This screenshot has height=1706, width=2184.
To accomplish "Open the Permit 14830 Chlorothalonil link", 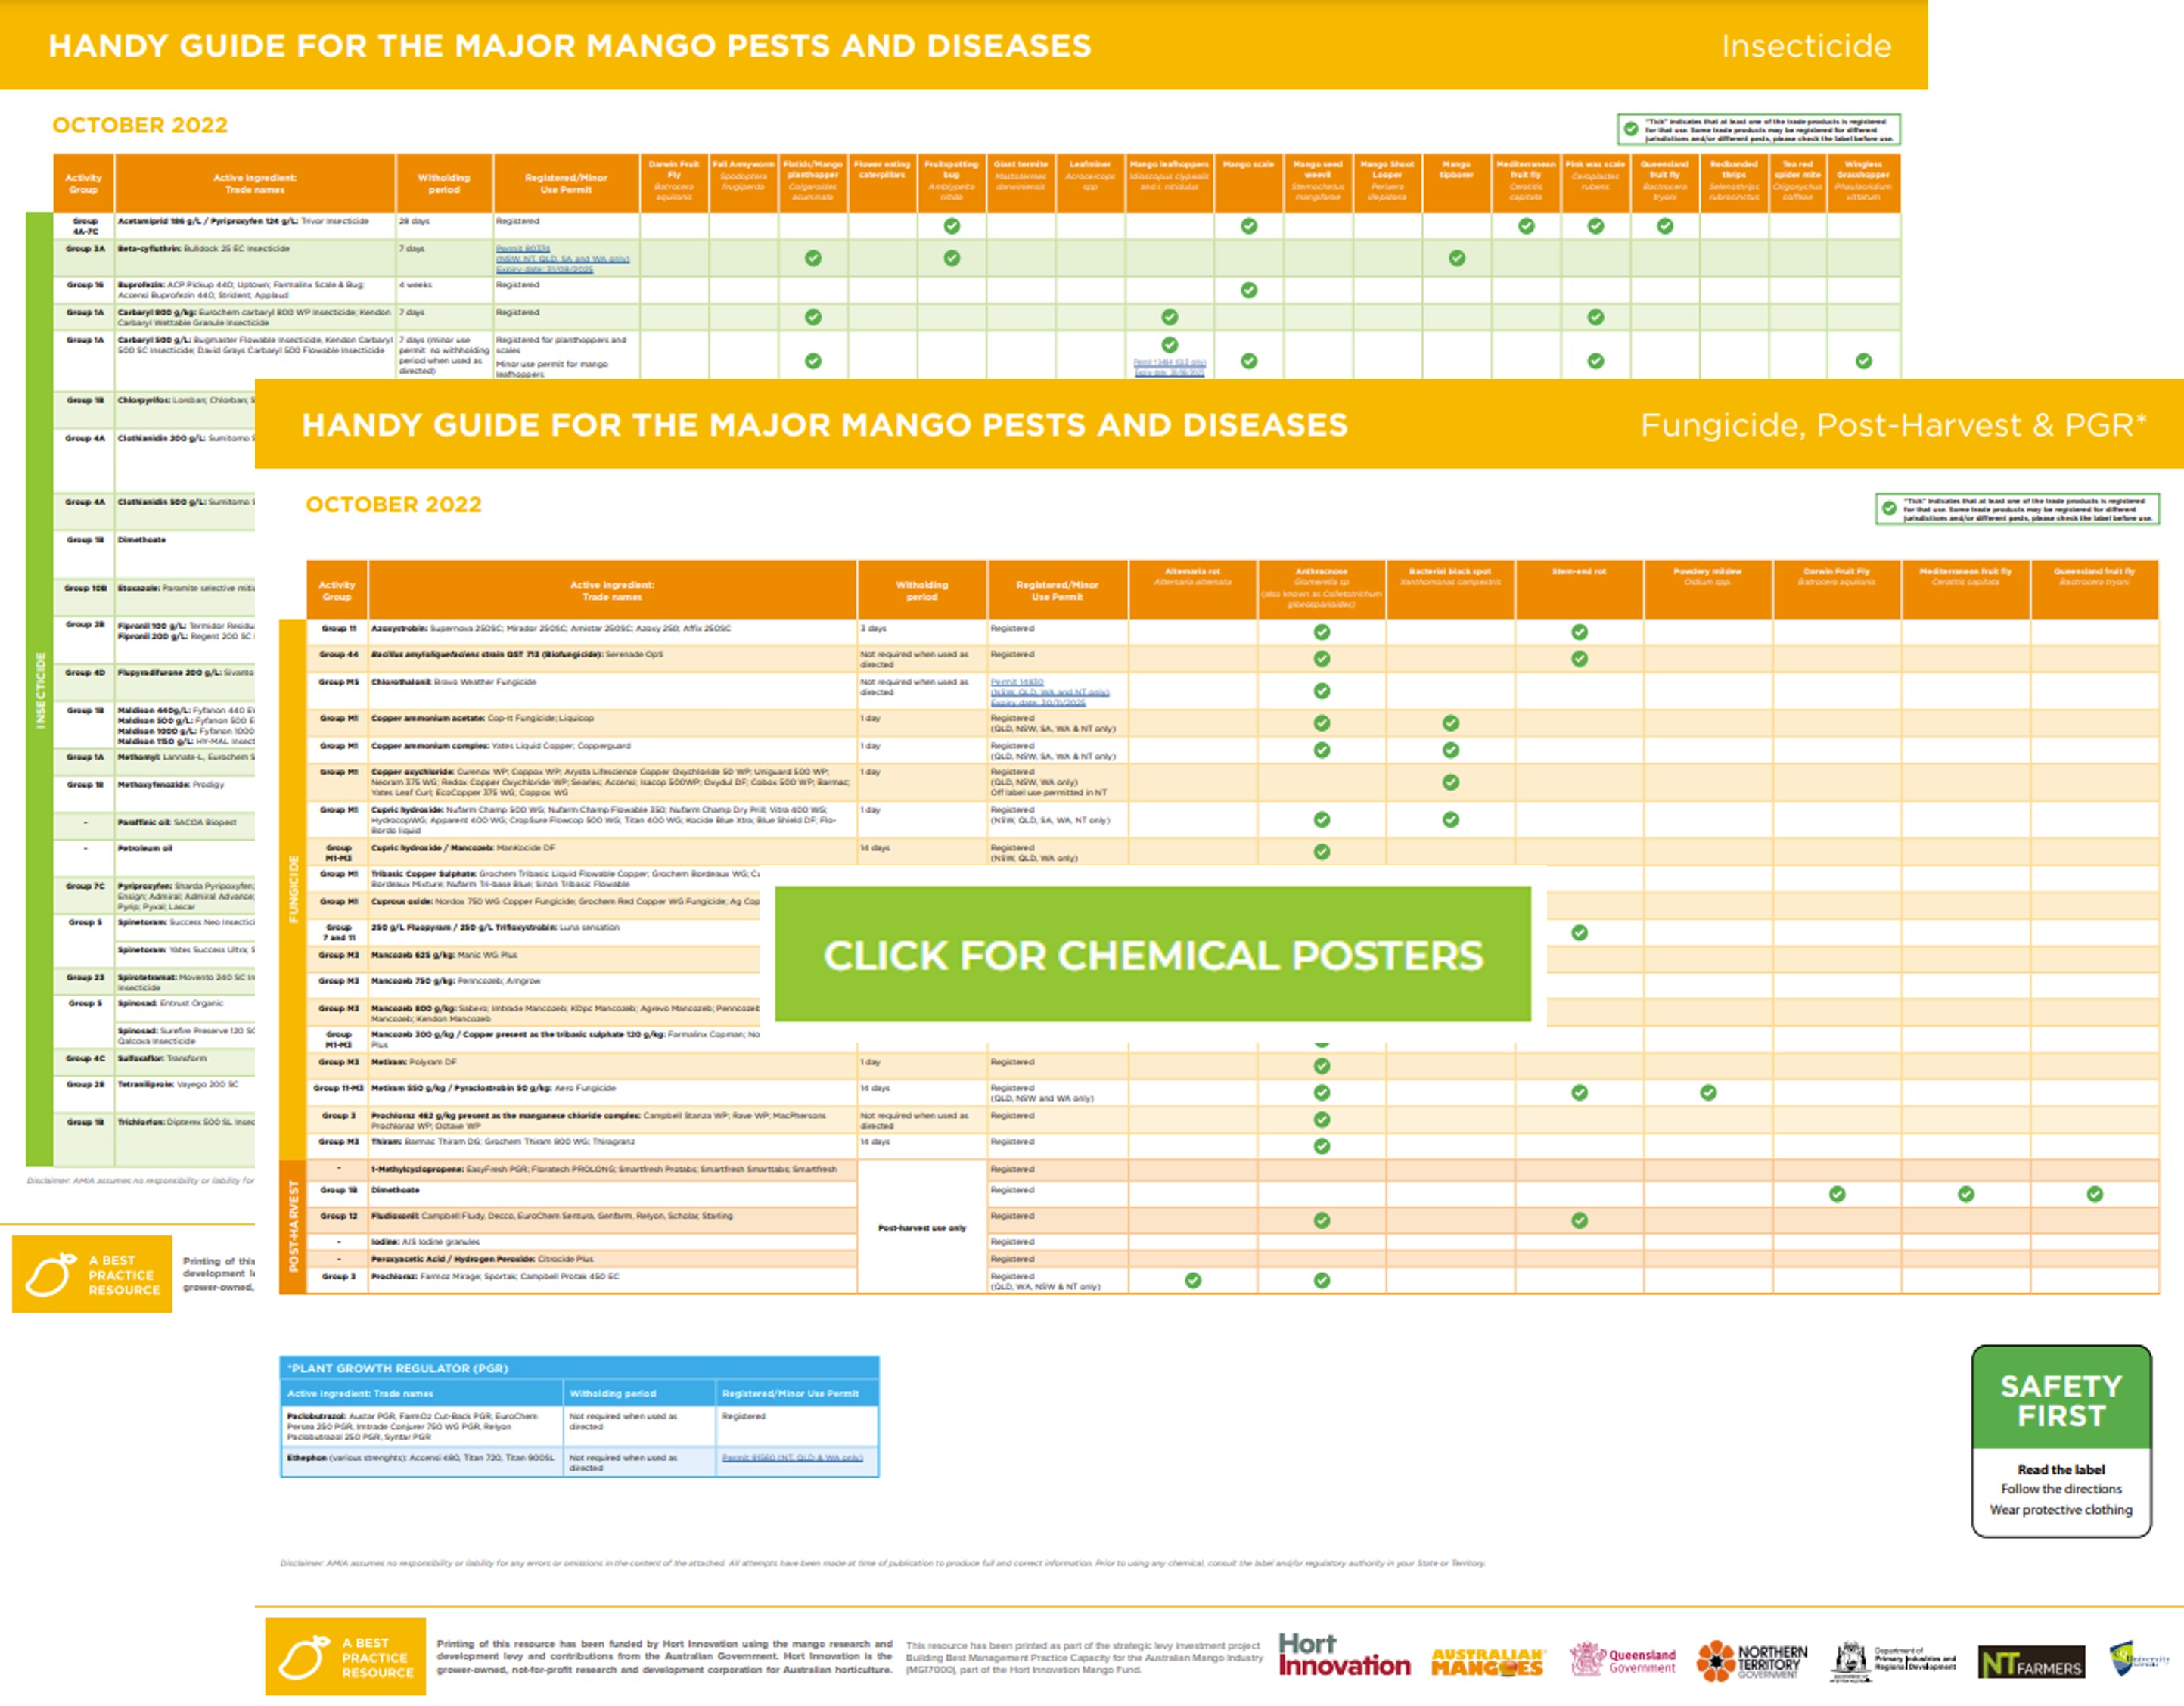I will (1017, 682).
